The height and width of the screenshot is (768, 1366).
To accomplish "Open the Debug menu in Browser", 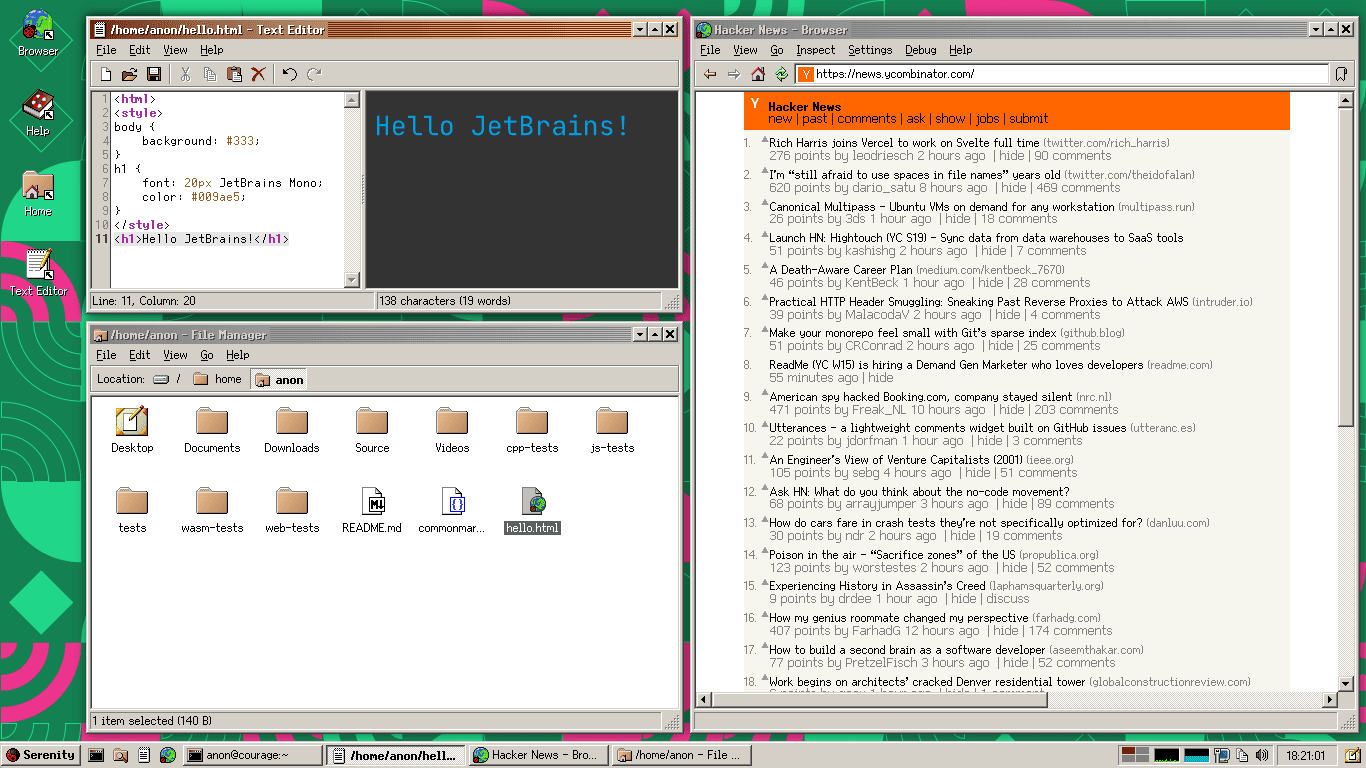I will click(x=921, y=50).
